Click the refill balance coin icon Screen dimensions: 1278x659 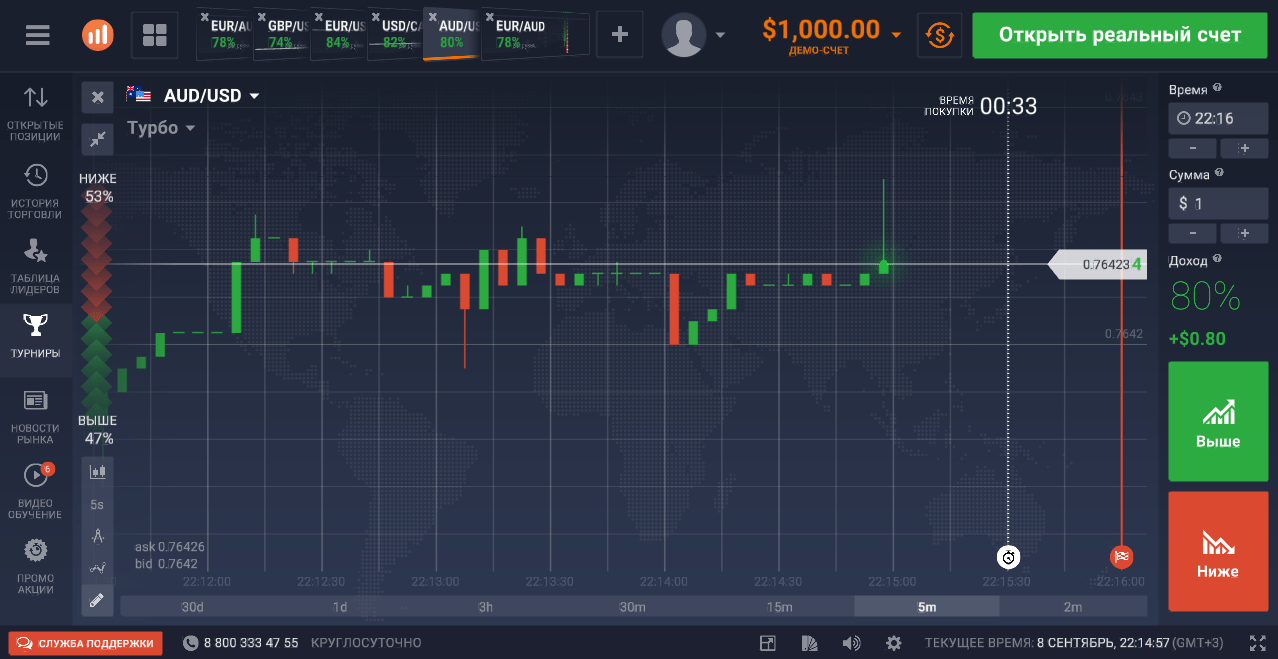click(938, 35)
